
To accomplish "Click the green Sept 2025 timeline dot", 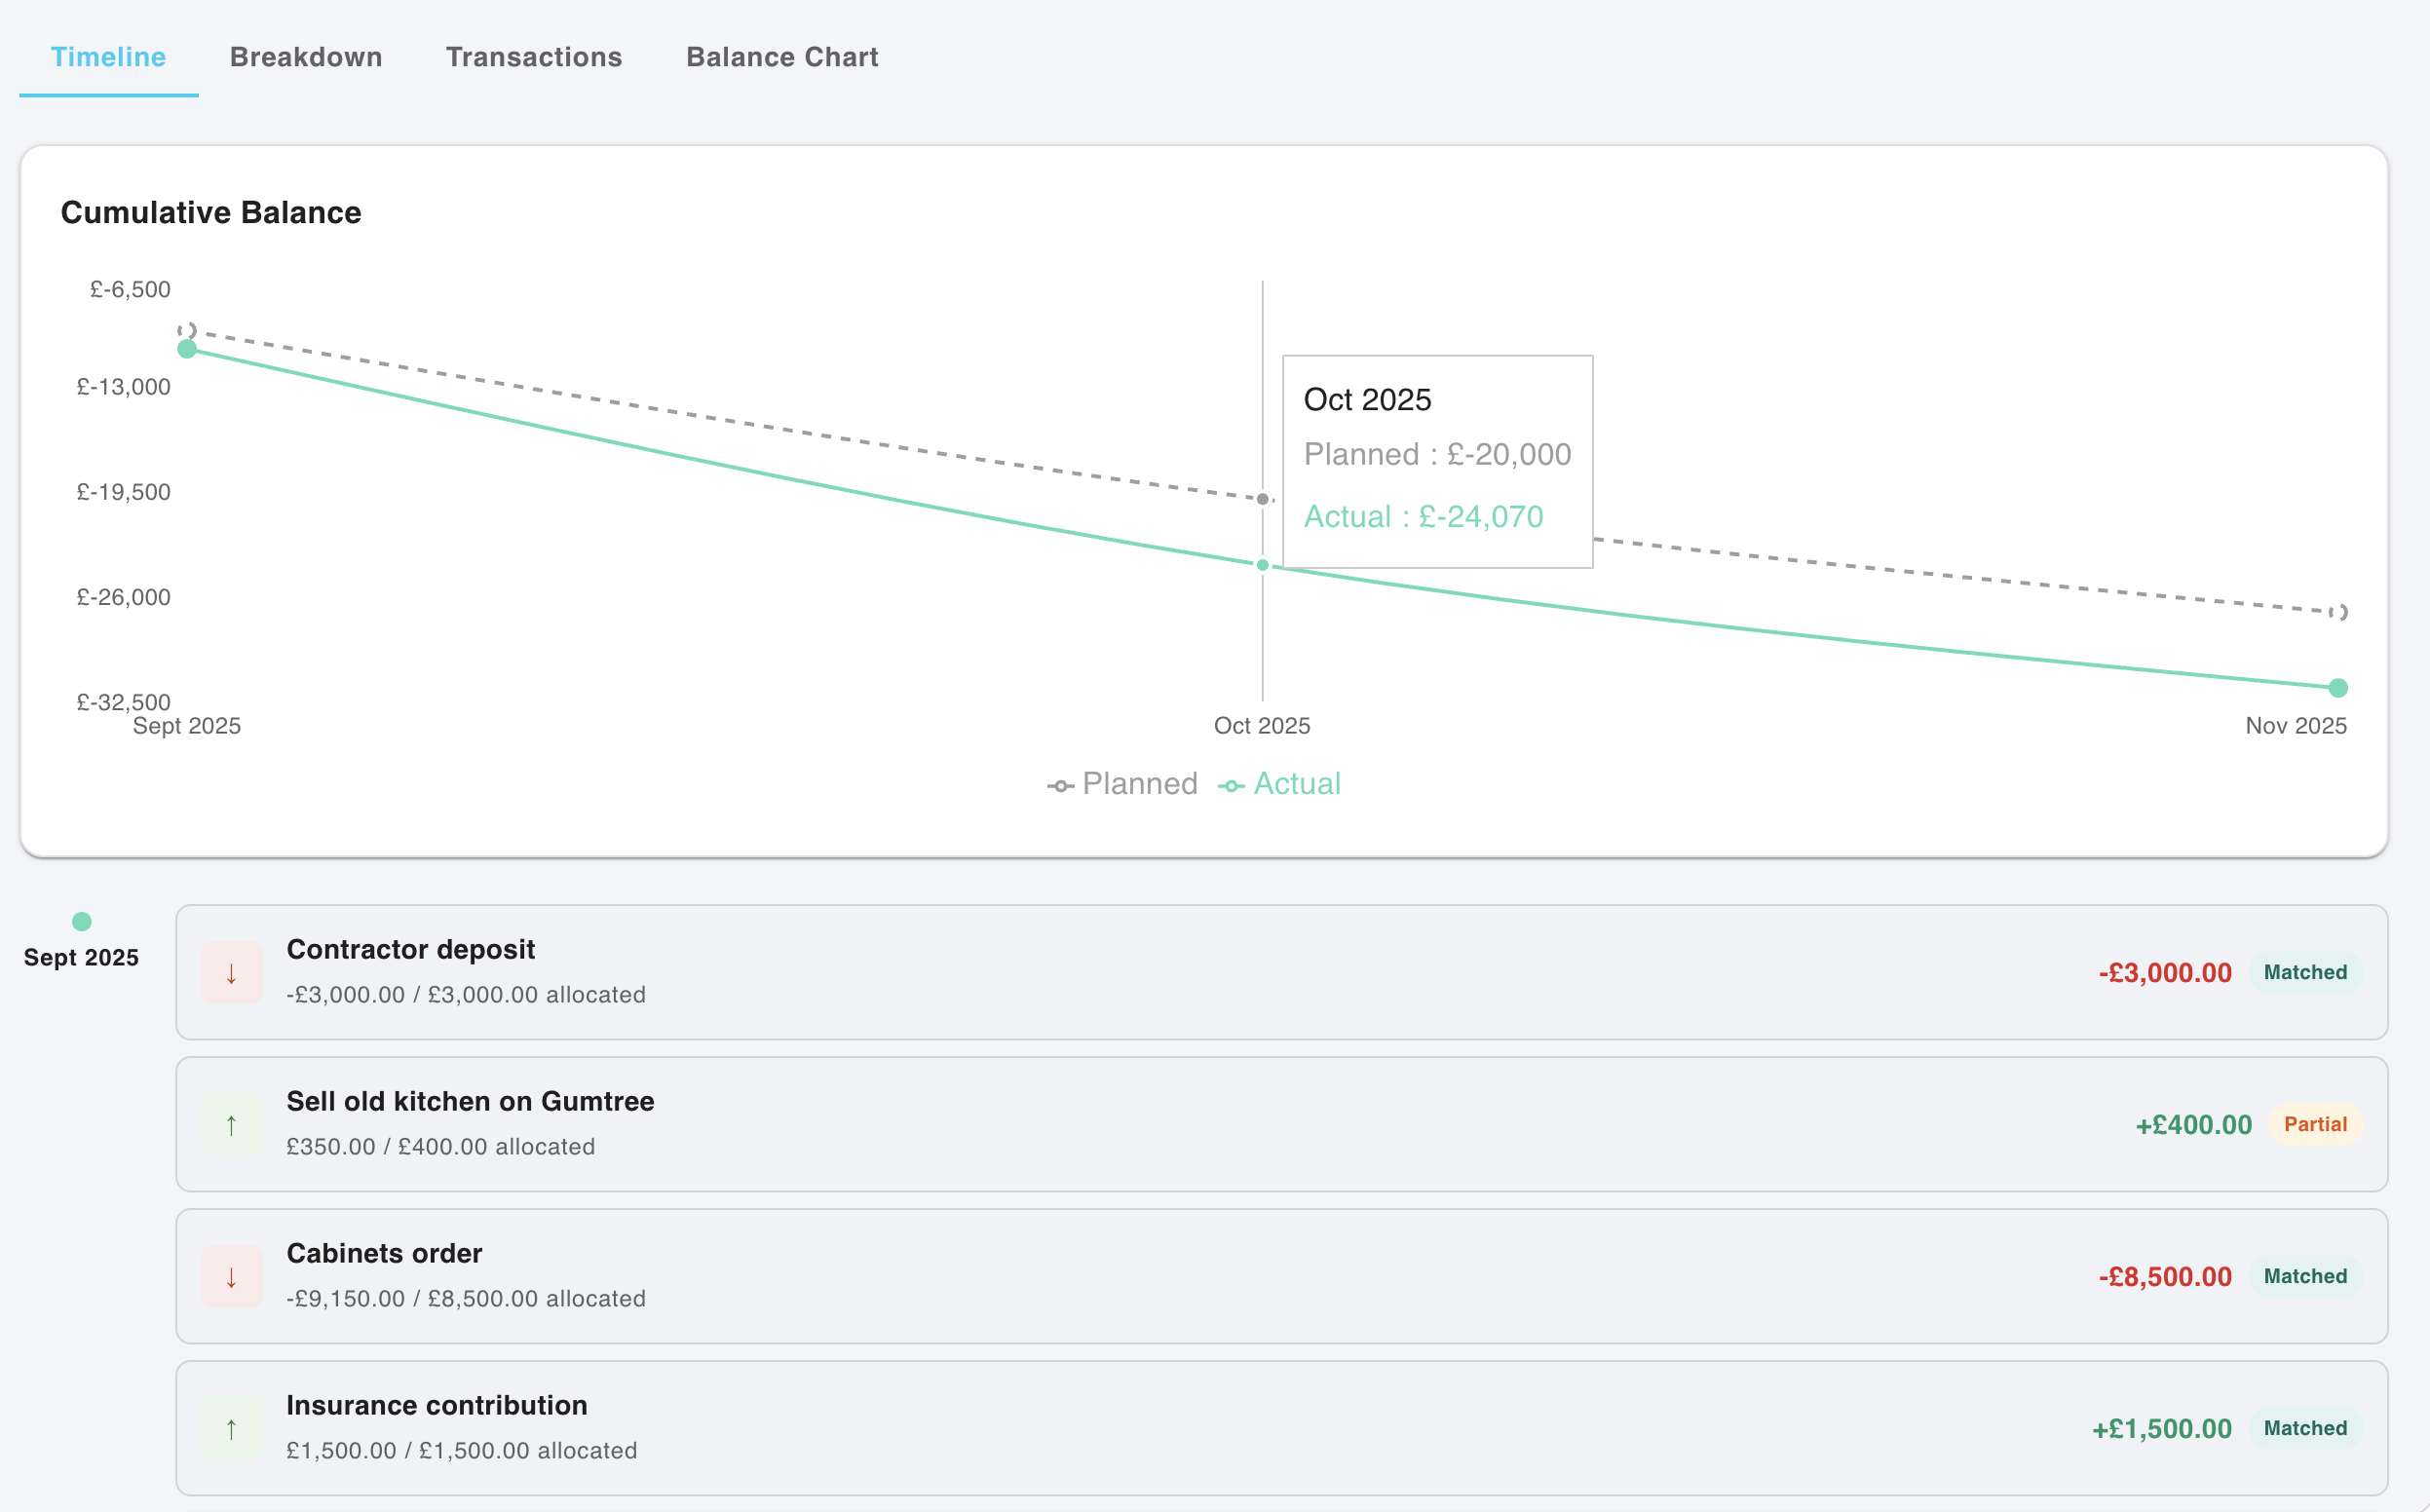I will [82, 921].
